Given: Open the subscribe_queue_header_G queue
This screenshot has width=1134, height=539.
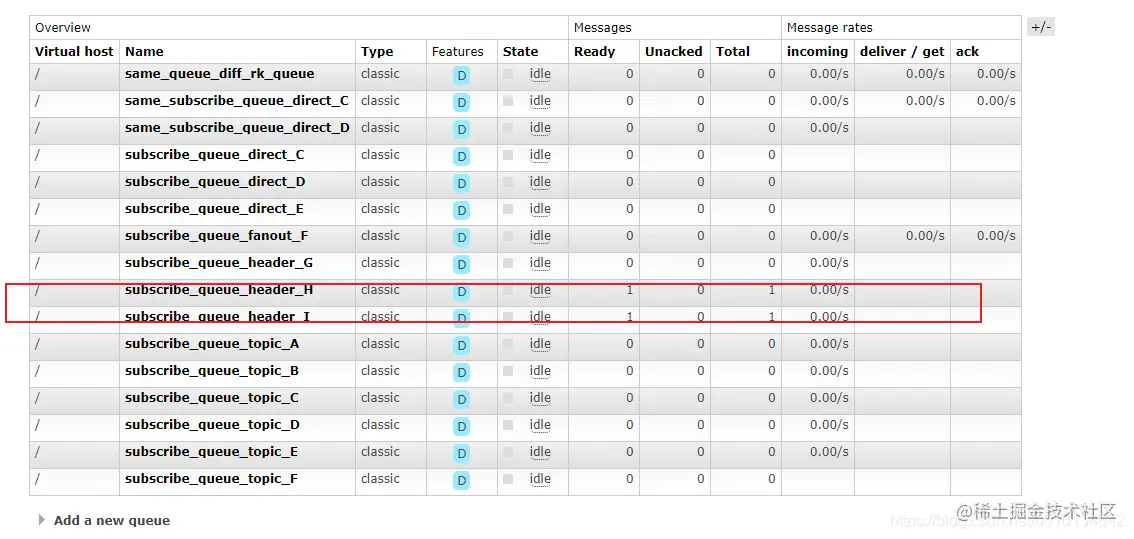Looking at the screenshot, I should 219,263.
